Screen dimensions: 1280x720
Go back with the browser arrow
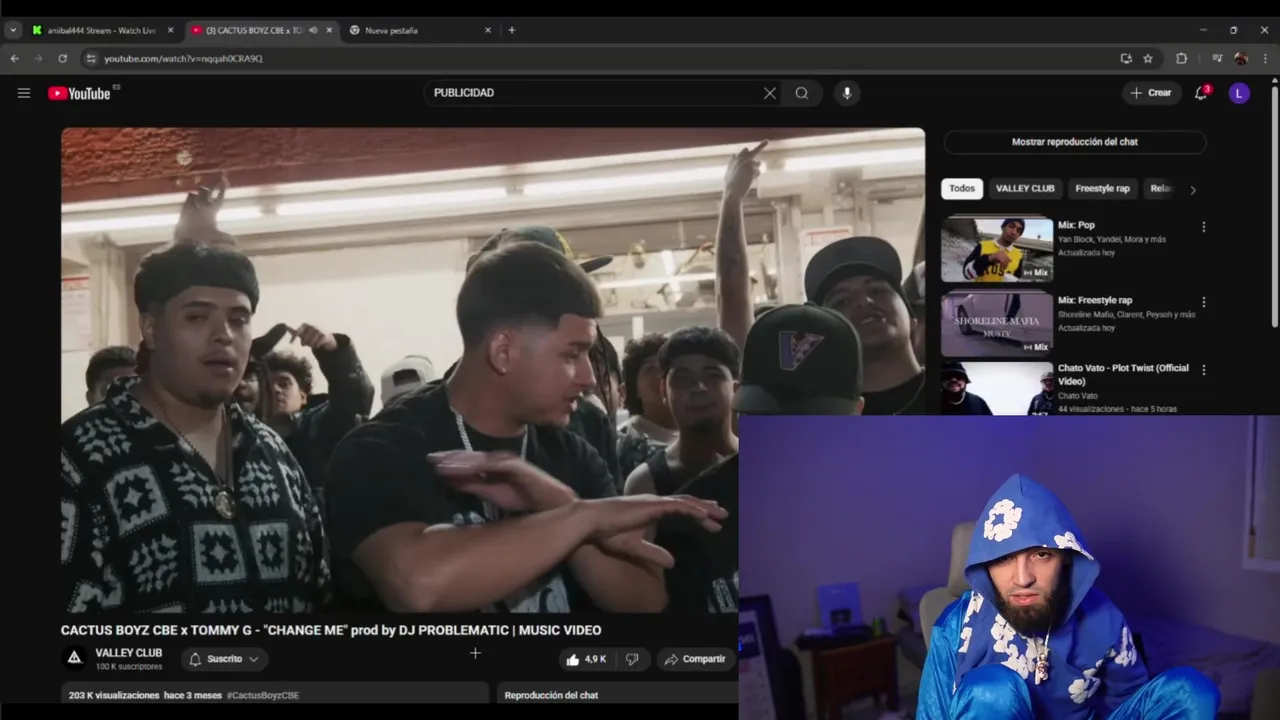tap(14, 59)
